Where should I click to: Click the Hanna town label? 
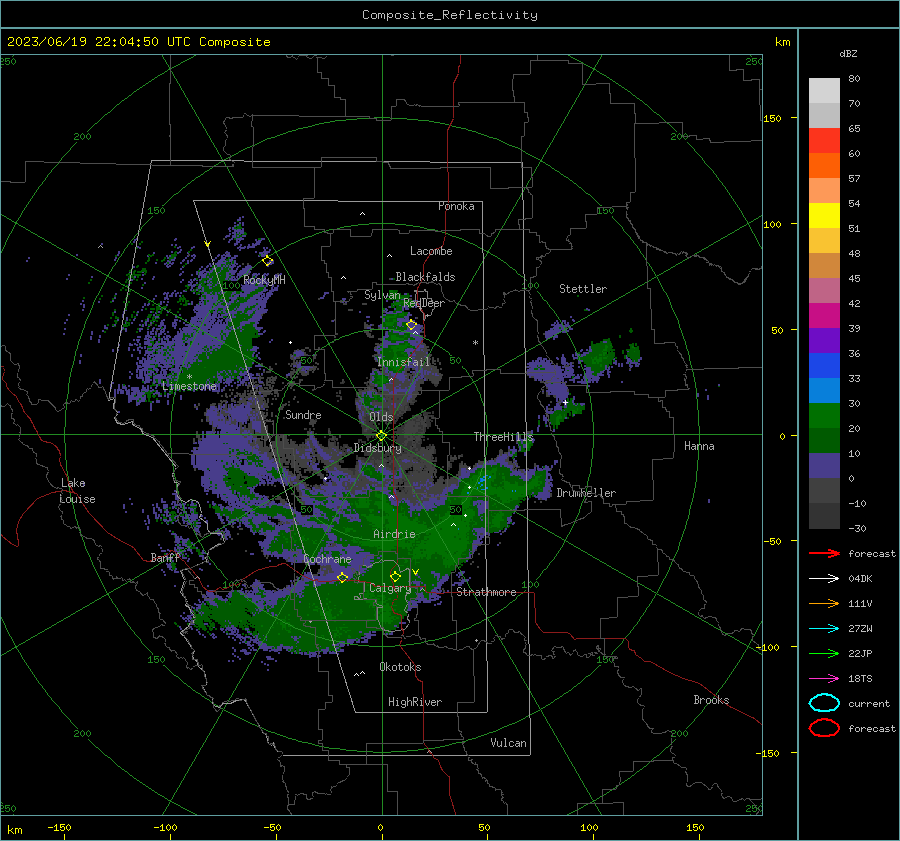click(699, 446)
